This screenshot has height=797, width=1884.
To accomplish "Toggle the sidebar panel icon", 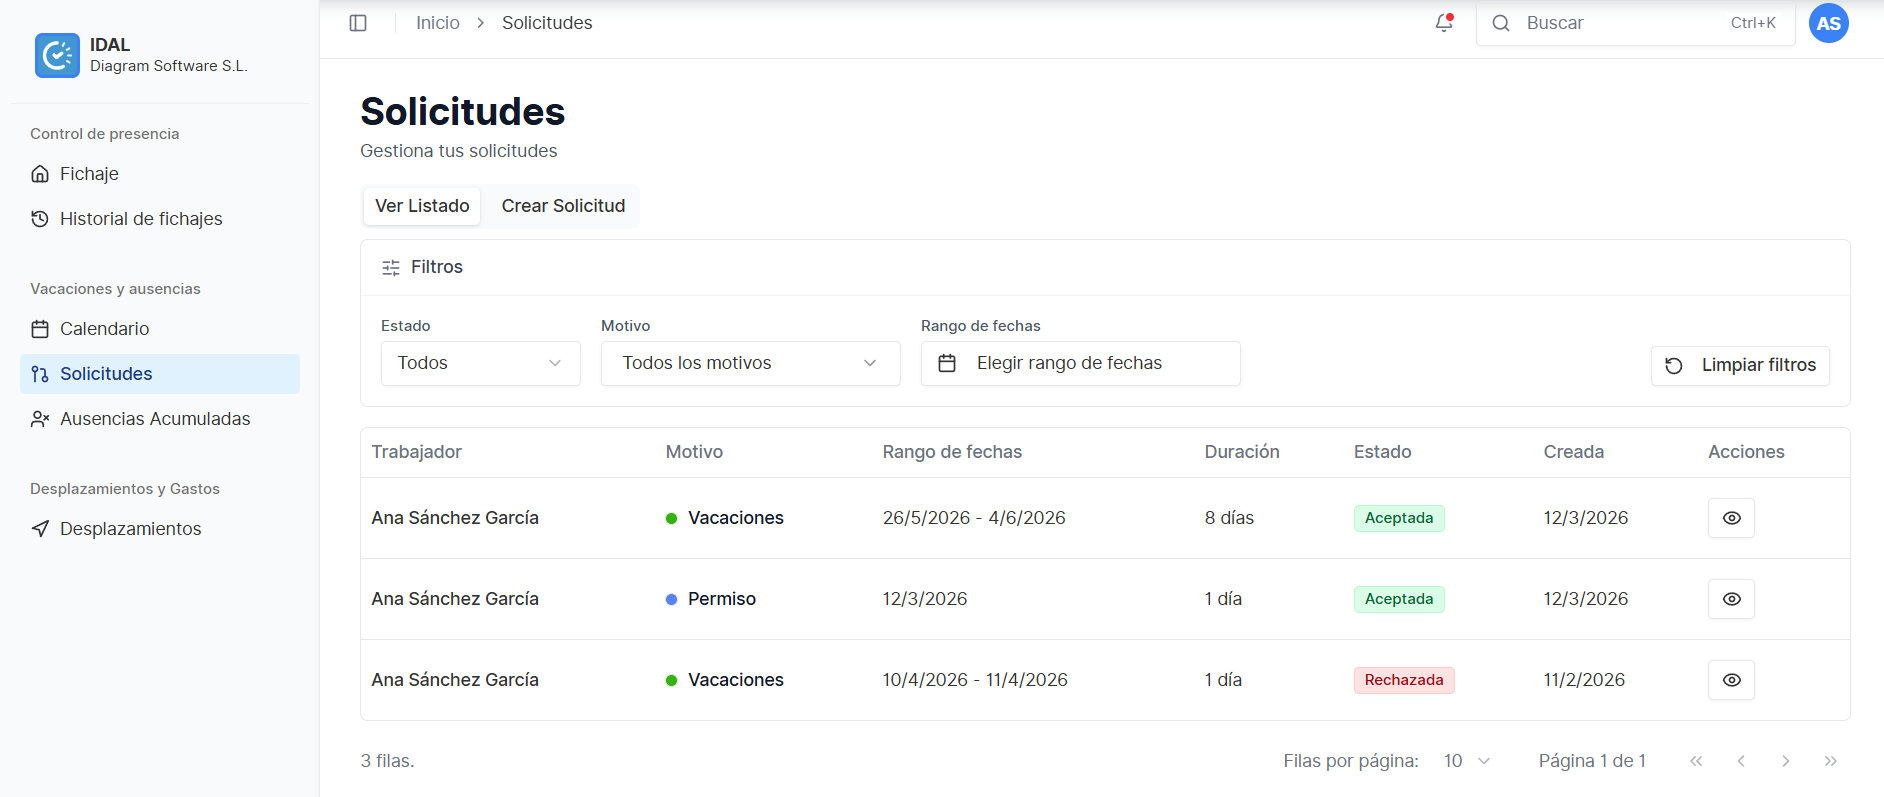I will 358,23.
